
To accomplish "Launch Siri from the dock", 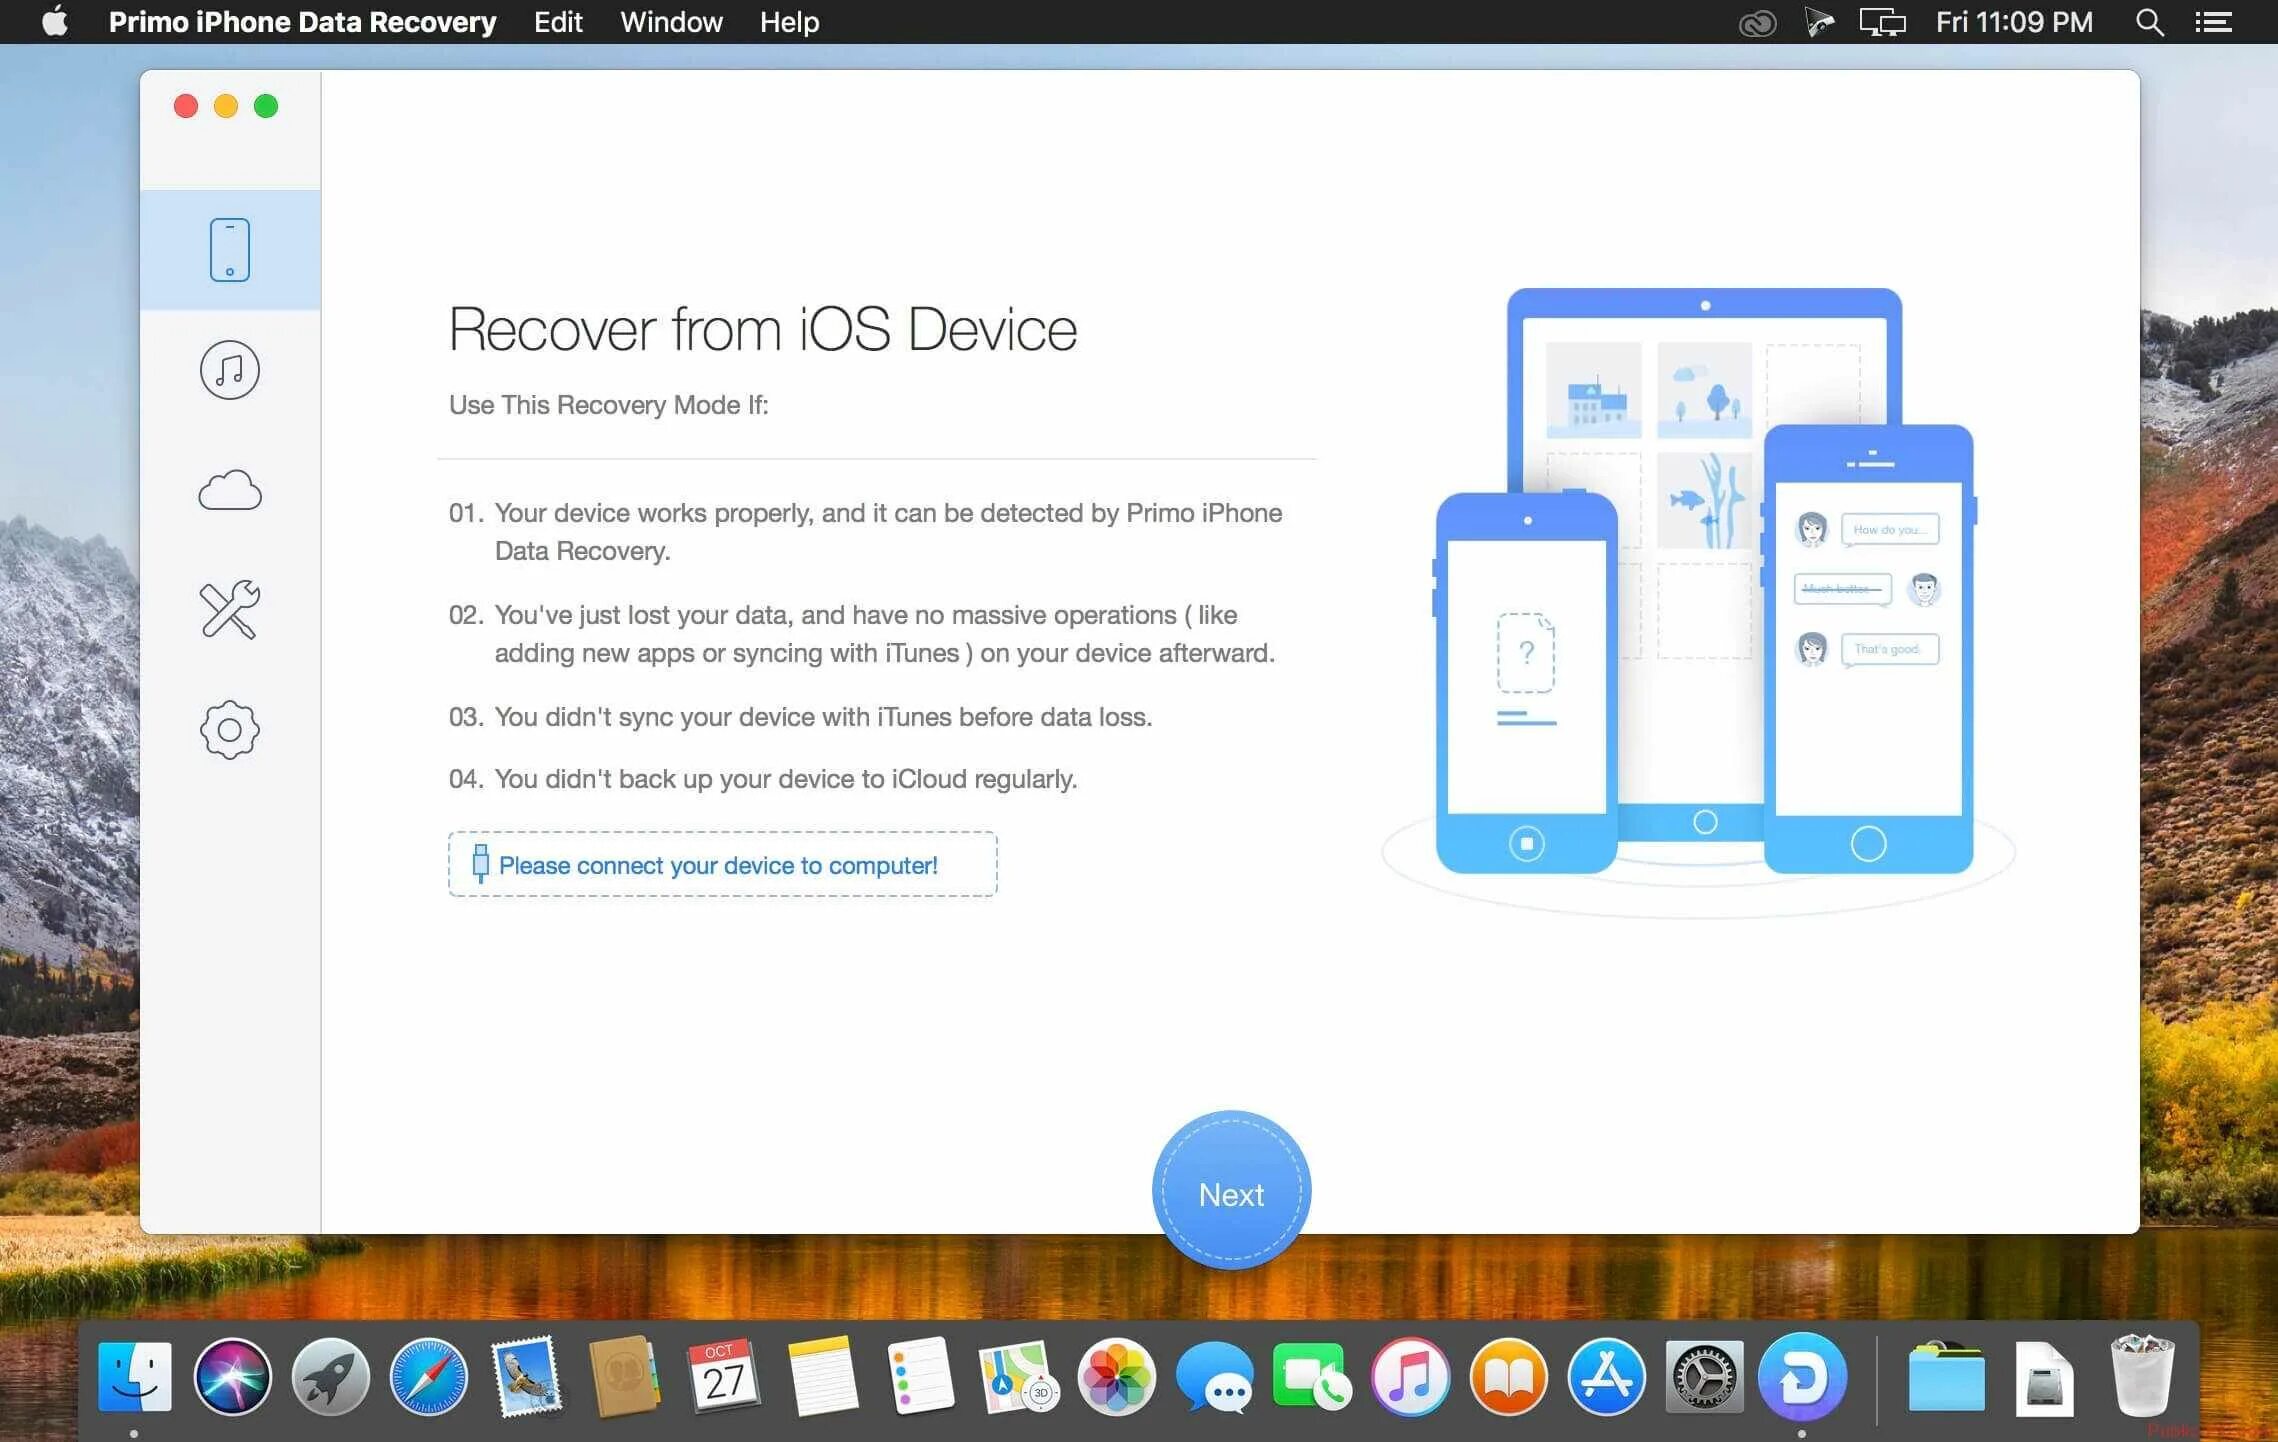I will click(x=232, y=1377).
